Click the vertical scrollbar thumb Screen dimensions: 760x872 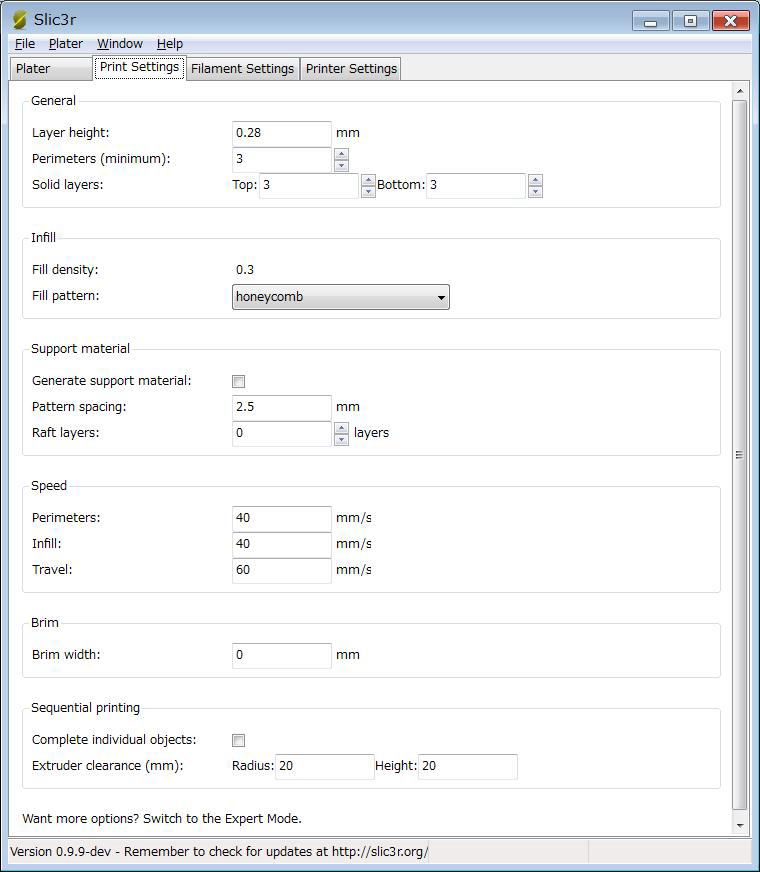click(x=739, y=455)
